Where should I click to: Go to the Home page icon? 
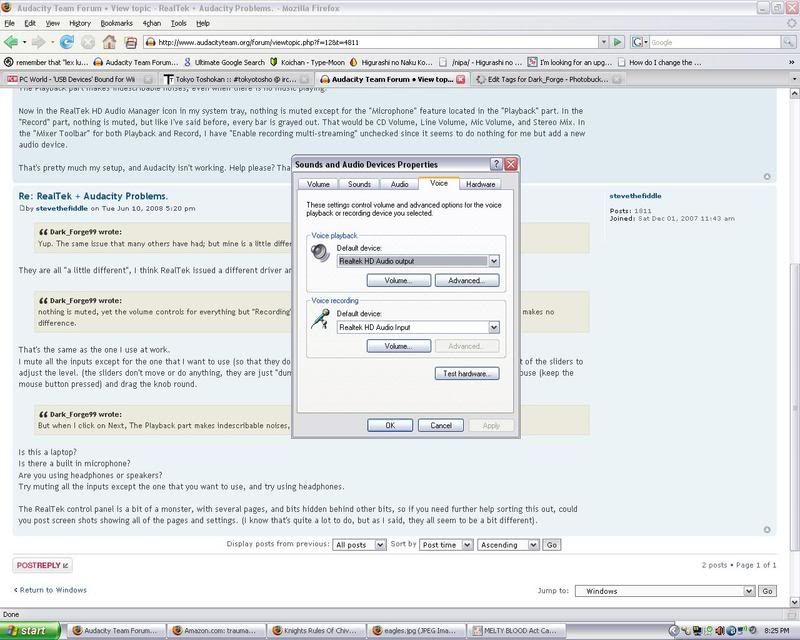[x=107, y=42]
